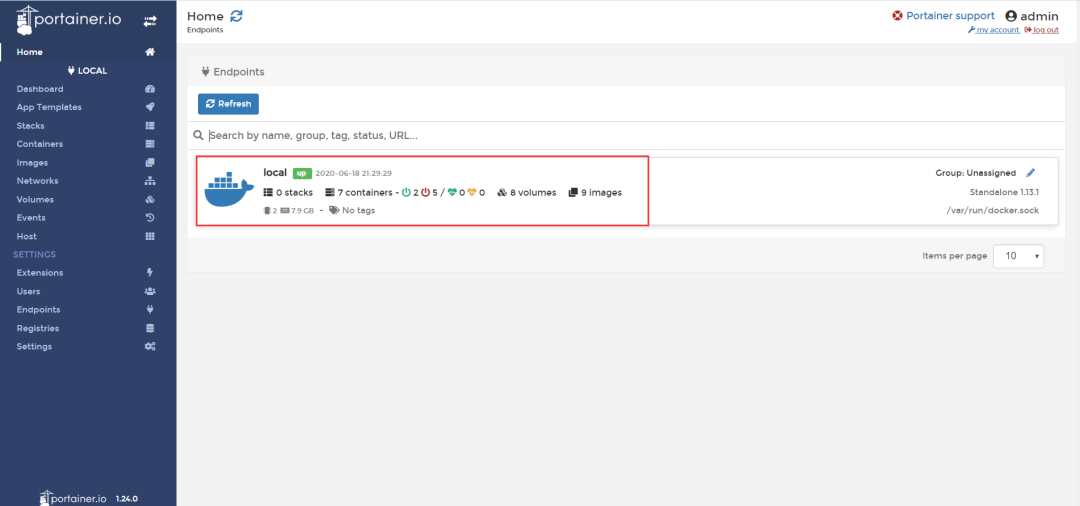The width and height of the screenshot is (1080, 506).
Task: Click the Group: Unassigned label
Action: pyautogui.click(x=975, y=173)
